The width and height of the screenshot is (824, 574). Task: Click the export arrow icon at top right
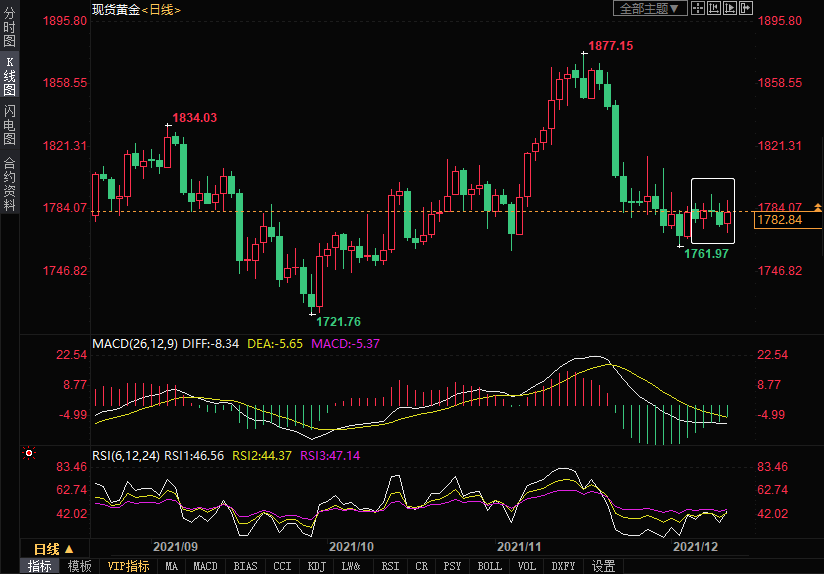click(x=745, y=8)
